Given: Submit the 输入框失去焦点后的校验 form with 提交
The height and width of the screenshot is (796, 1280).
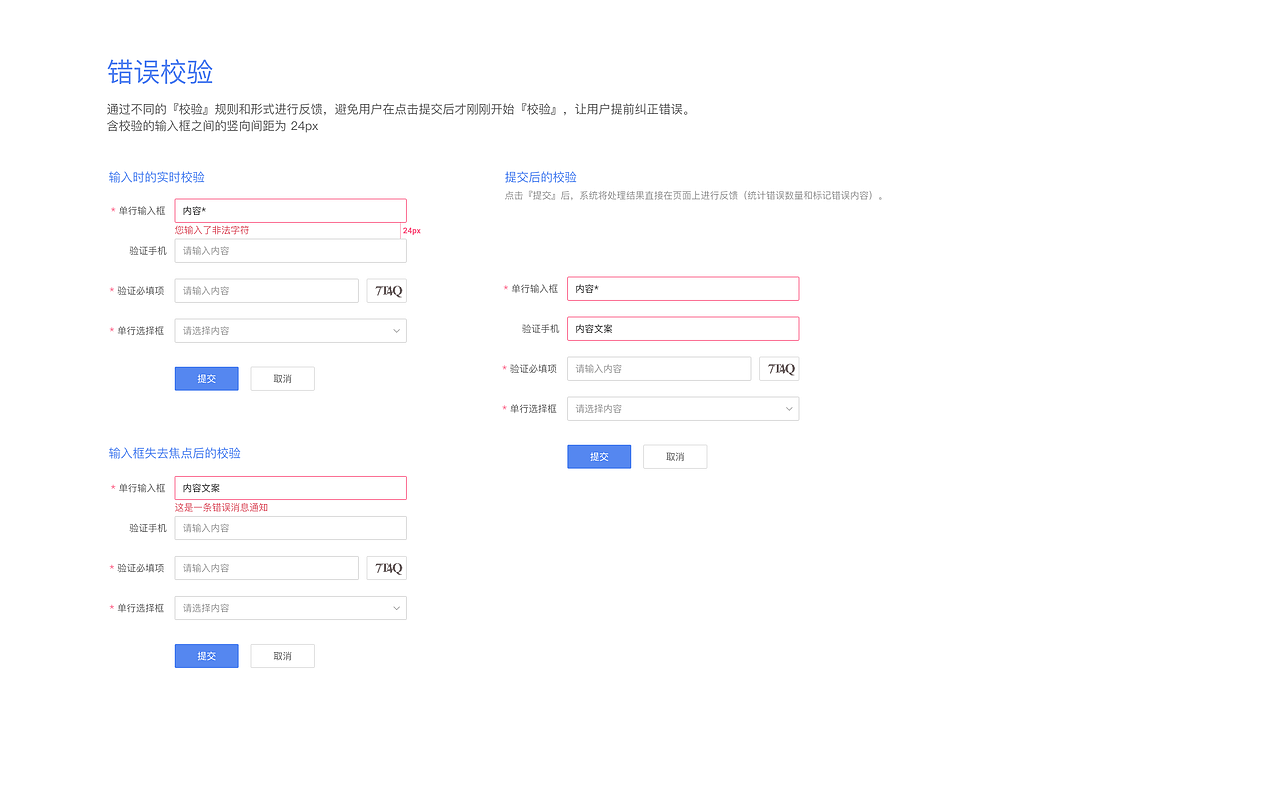Looking at the screenshot, I should click(x=206, y=656).
